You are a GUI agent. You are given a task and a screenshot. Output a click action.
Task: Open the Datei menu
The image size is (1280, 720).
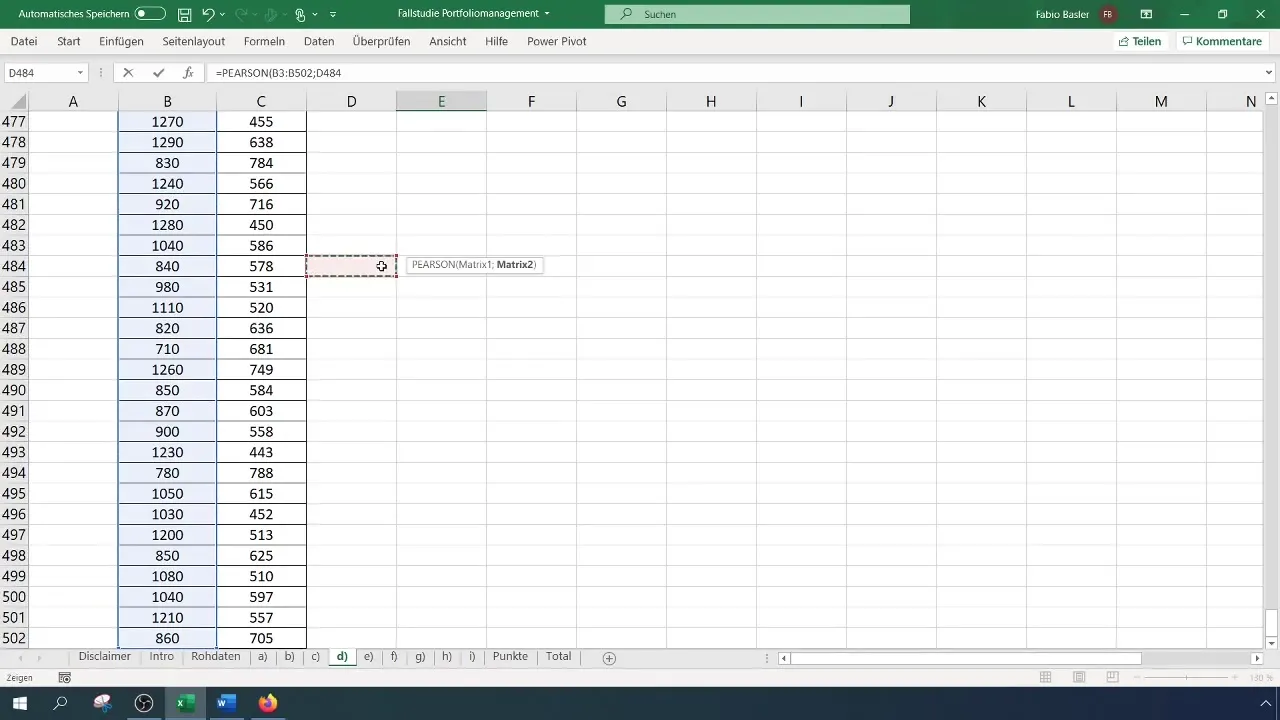(x=24, y=41)
